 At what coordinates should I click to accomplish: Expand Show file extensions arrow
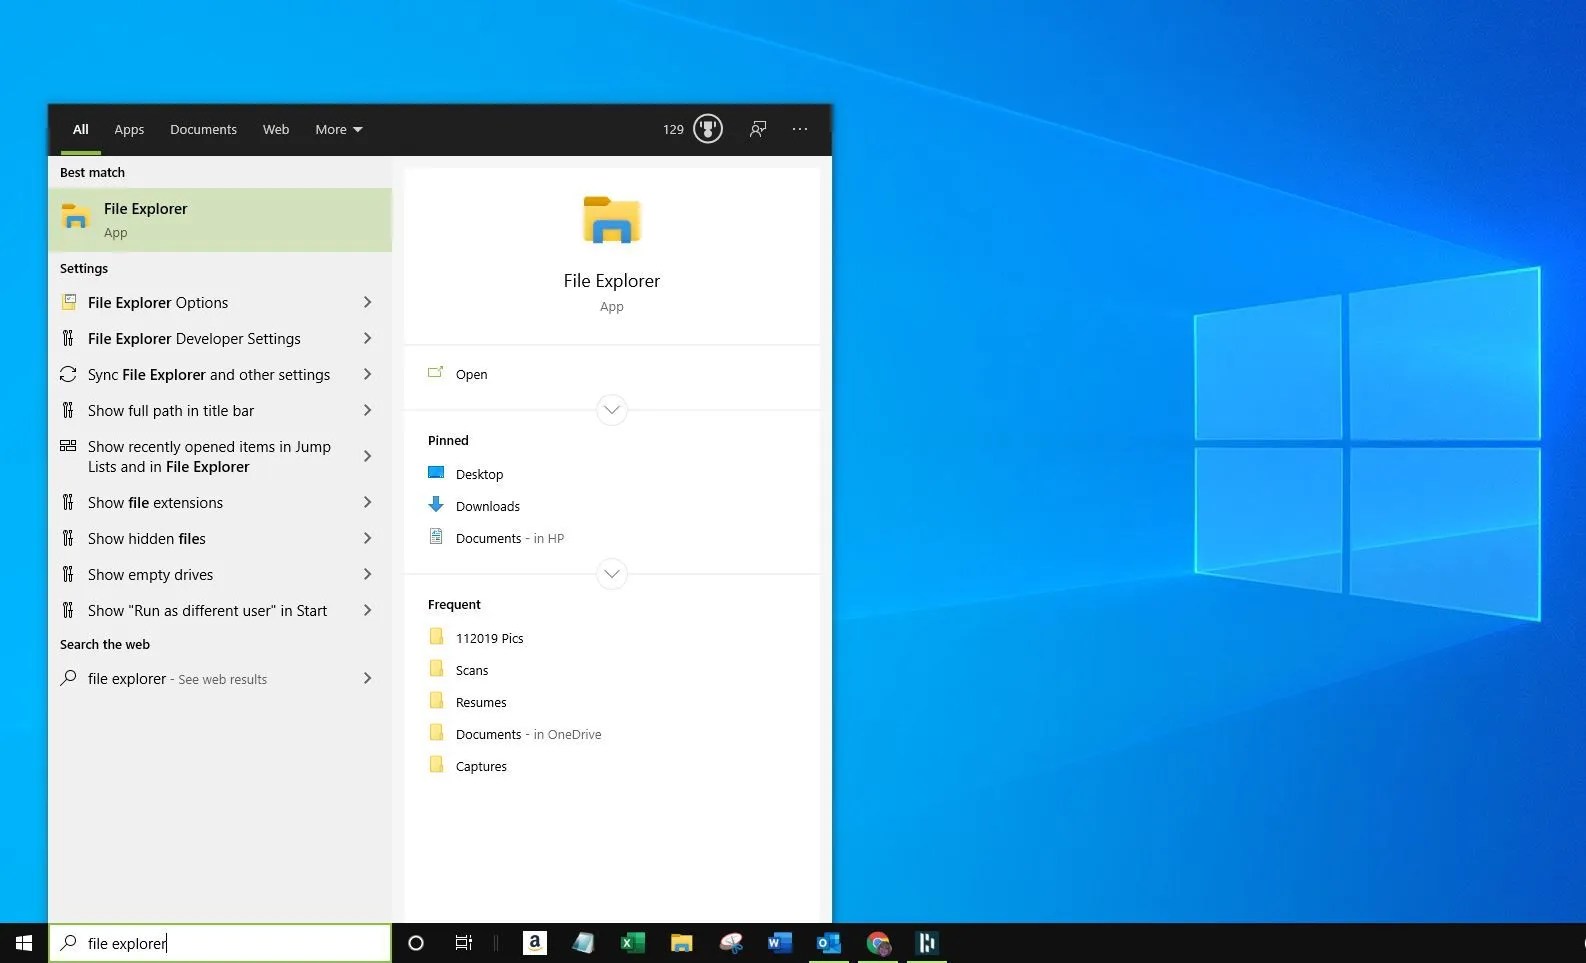tap(367, 502)
